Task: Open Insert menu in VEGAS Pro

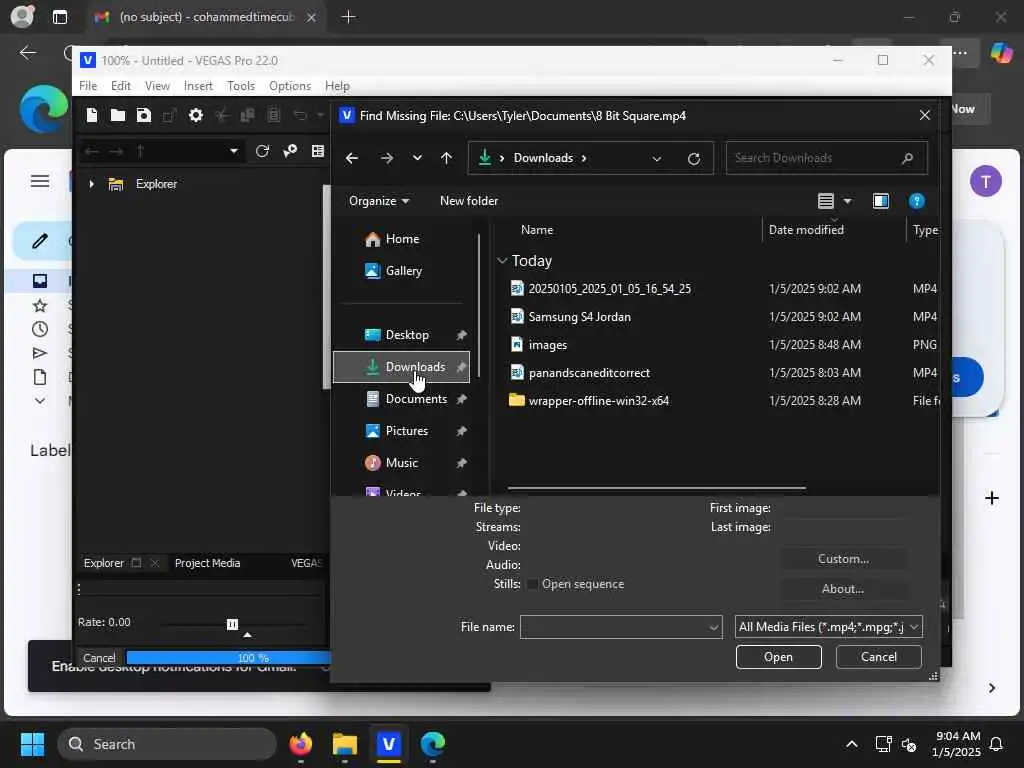Action: pos(199,86)
